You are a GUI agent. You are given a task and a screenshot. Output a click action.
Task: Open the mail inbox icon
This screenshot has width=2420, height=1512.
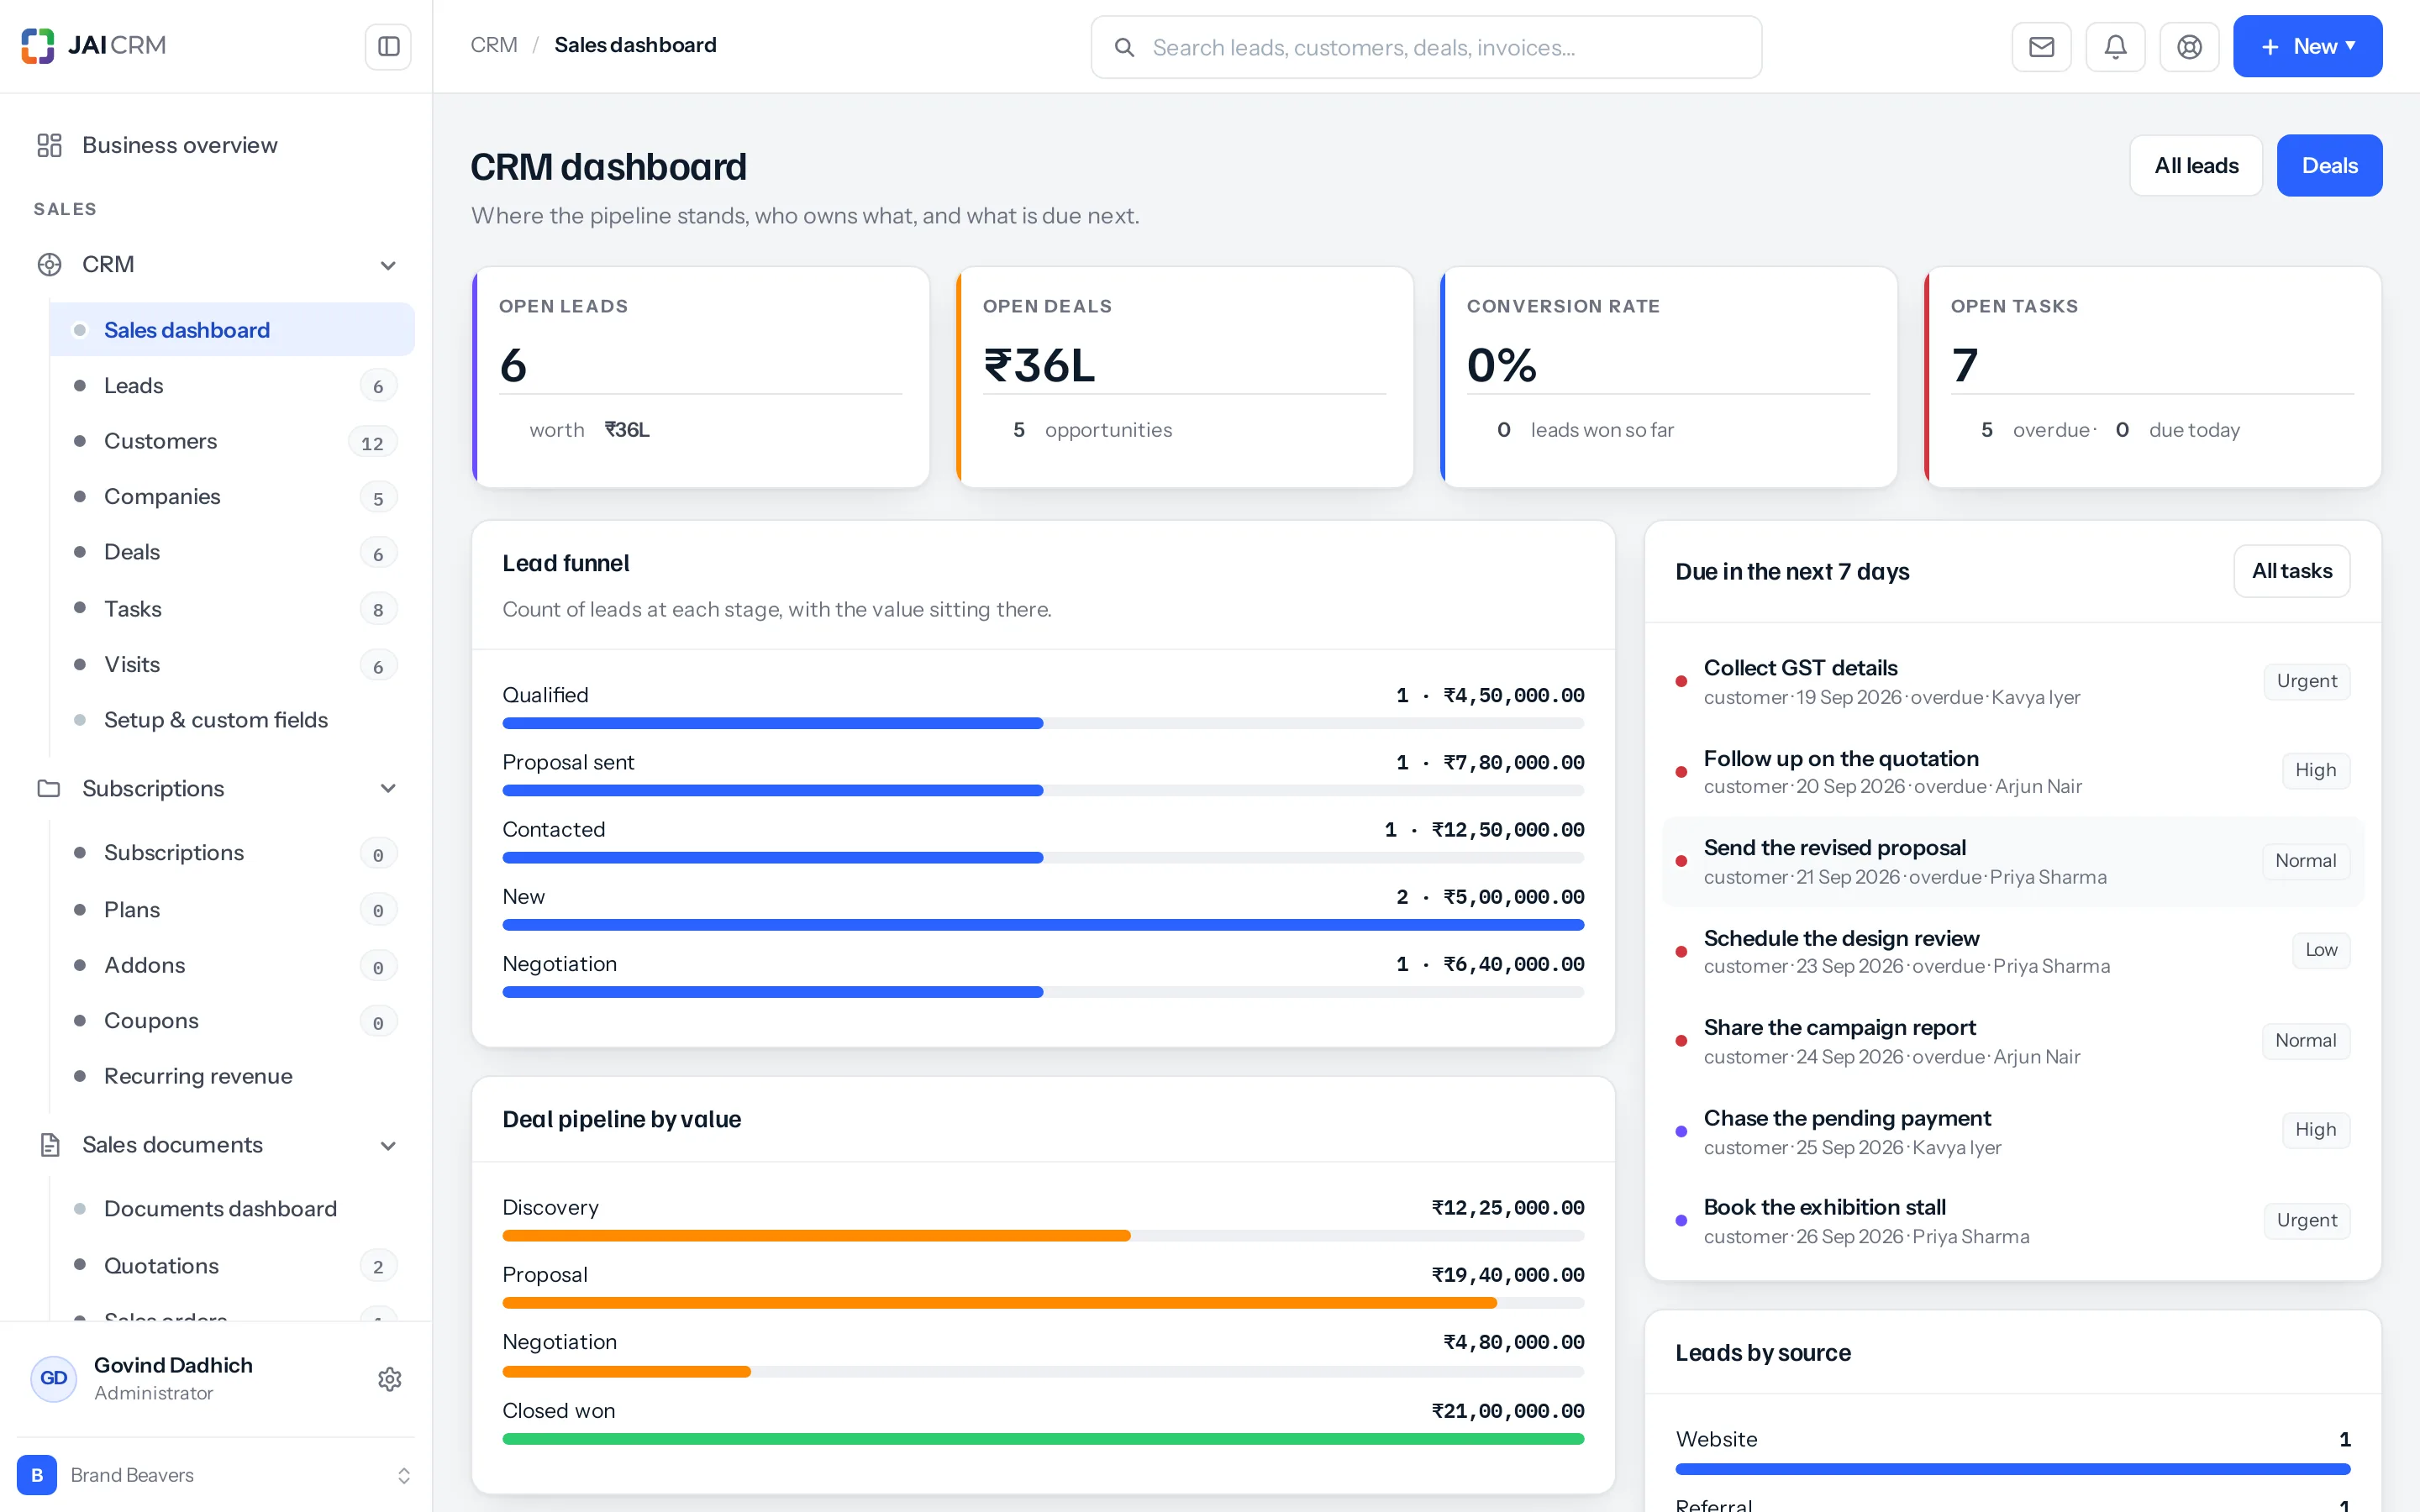click(2041, 46)
